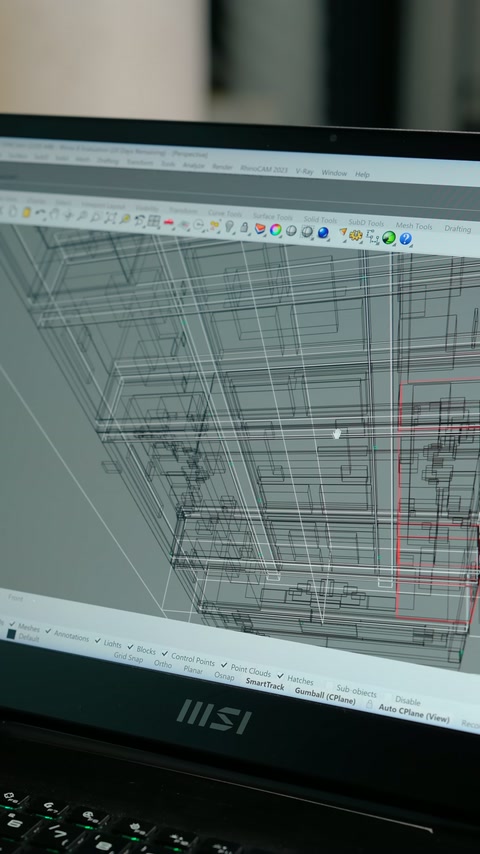Uncheck the Blocks filter checkbox
This screenshot has height=854, width=480.
[130, 646]
